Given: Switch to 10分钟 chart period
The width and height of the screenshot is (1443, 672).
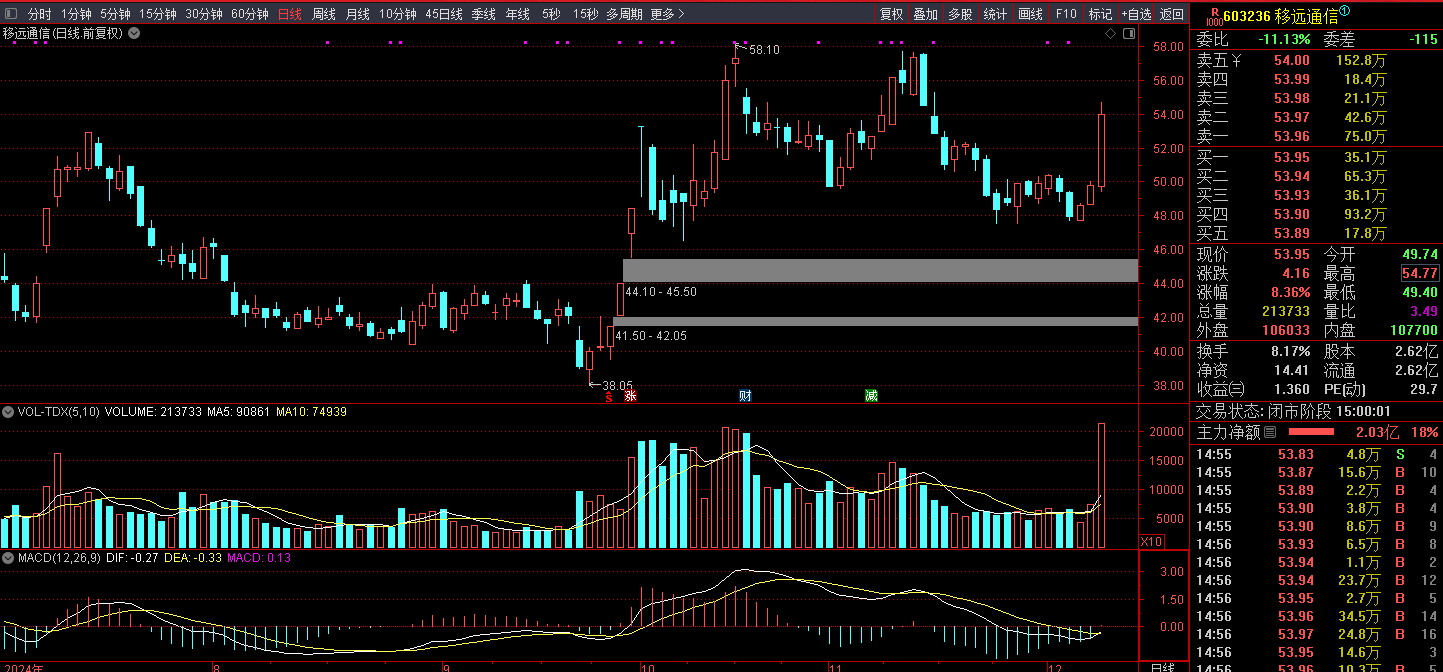Looking at the screenshot, I should [x=398, y=14].
